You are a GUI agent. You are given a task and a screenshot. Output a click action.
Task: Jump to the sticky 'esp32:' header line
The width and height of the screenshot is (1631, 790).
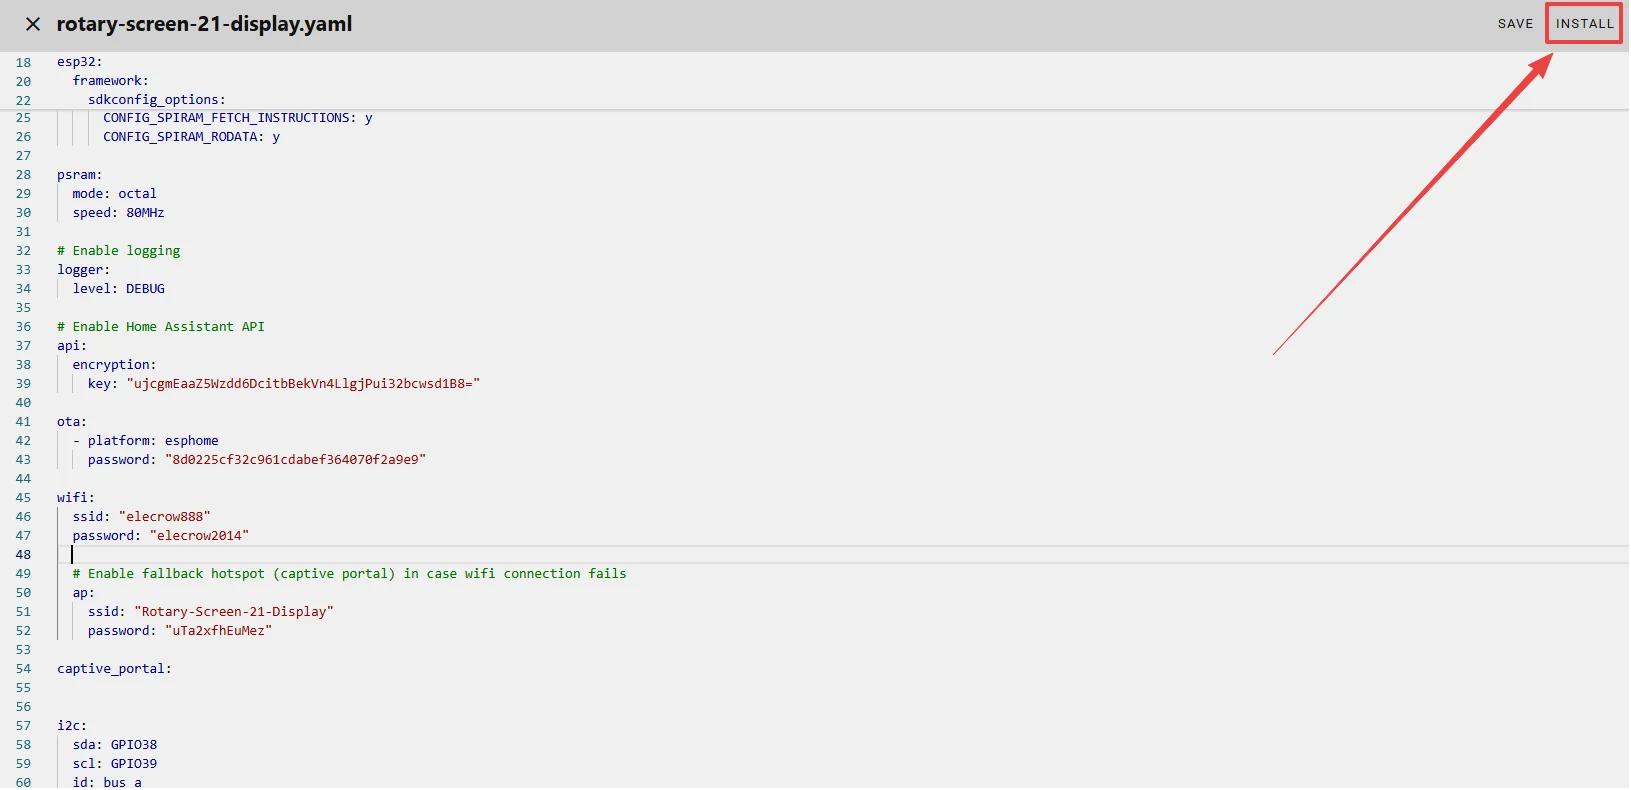point(79,62)
